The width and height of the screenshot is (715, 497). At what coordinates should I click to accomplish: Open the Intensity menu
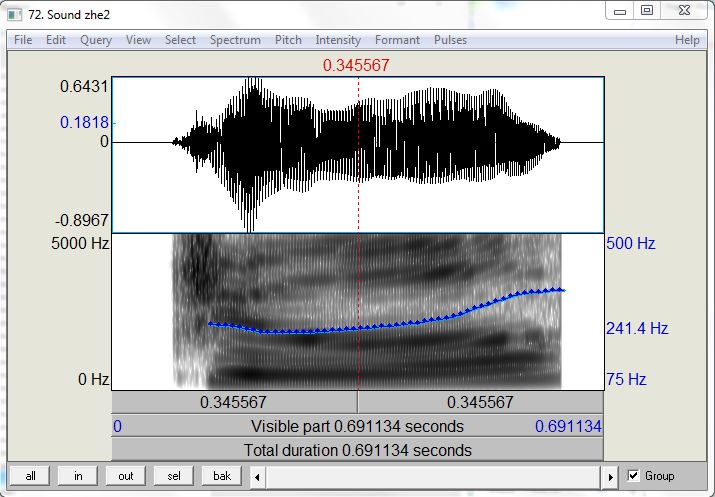coord(338,40)
